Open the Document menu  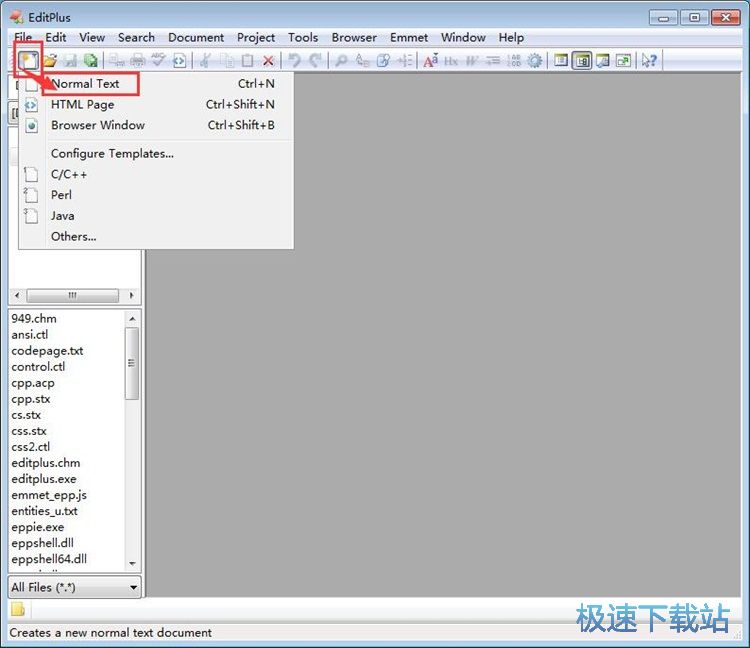coord(196,37)
